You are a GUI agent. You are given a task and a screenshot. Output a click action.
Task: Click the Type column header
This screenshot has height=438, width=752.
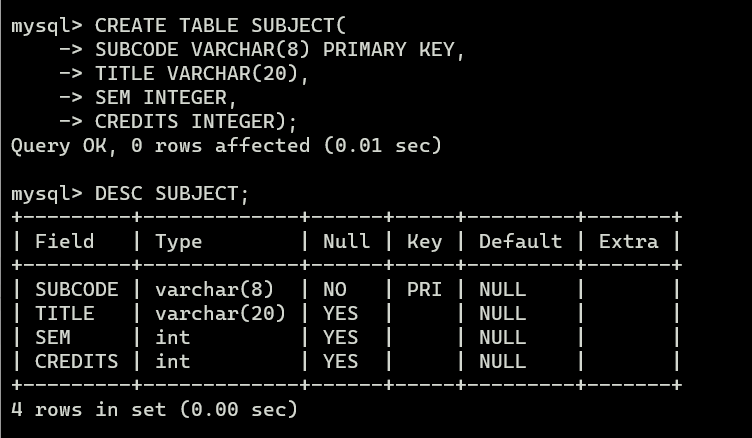[178, 242]
